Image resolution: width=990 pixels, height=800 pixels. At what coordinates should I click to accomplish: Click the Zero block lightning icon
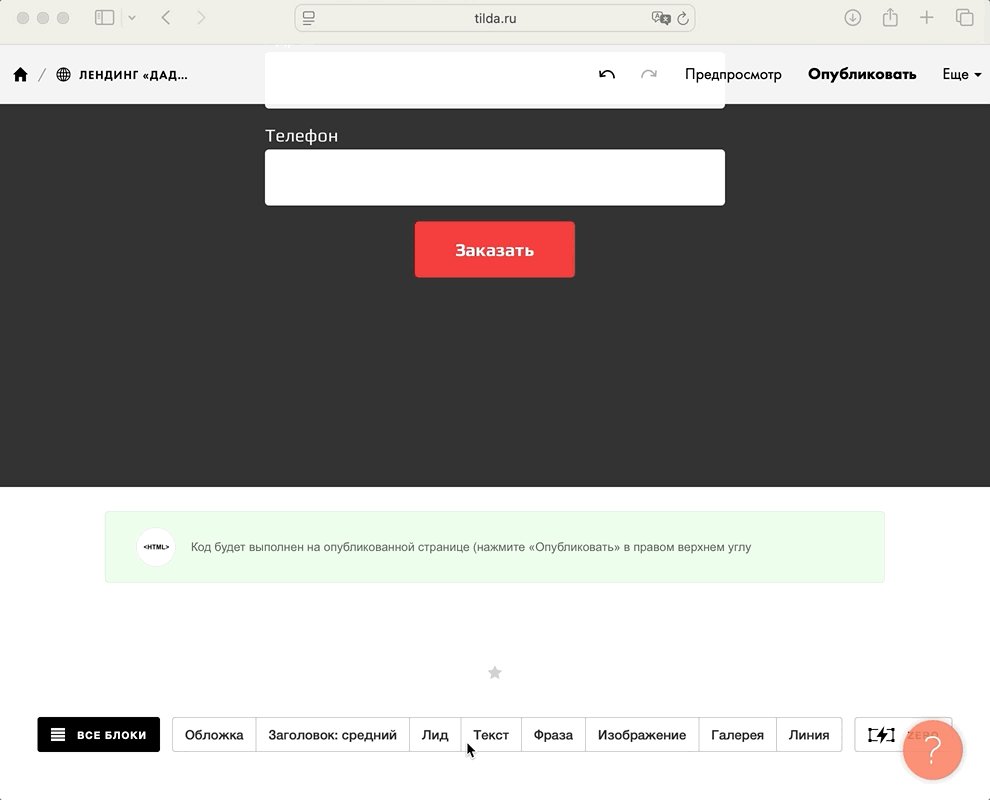pyautogui.click(x=881, y=735)
